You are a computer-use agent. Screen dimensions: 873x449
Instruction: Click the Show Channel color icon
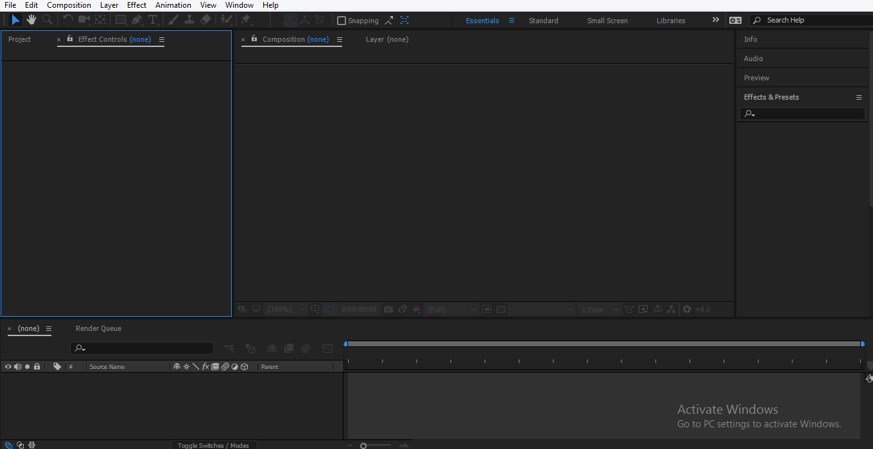pyautogui.click(x=416, y=309)
